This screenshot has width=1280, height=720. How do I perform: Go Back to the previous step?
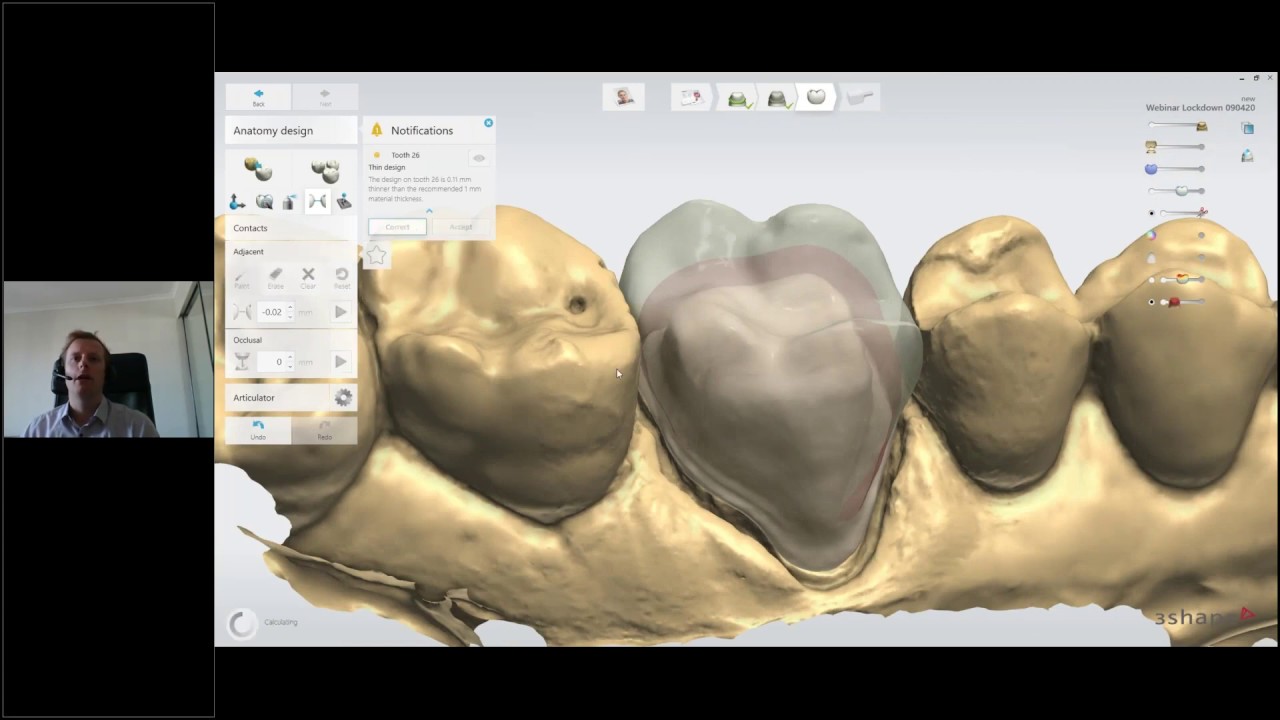258,97
